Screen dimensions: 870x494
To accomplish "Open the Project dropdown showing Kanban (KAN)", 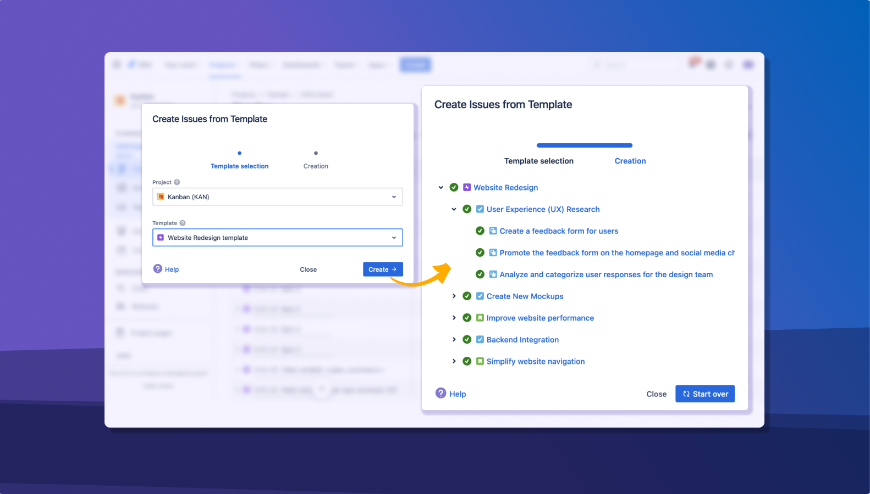I will 277,197.
